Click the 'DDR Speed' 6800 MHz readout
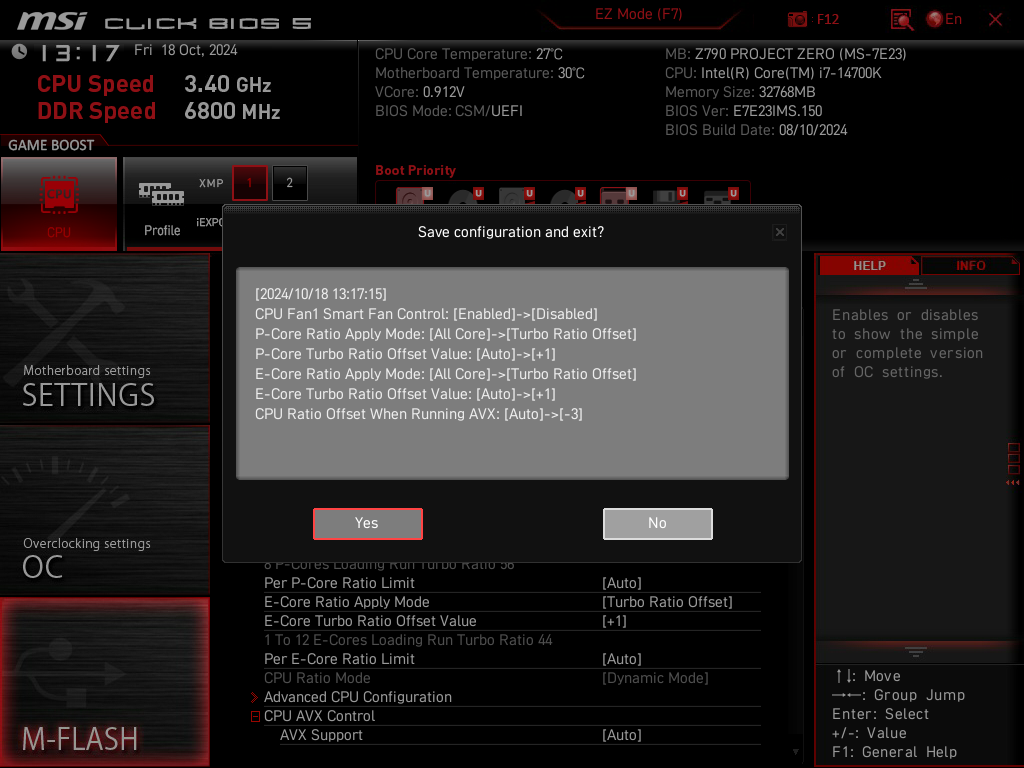1024x768 pixels. (x=159, y=111)
